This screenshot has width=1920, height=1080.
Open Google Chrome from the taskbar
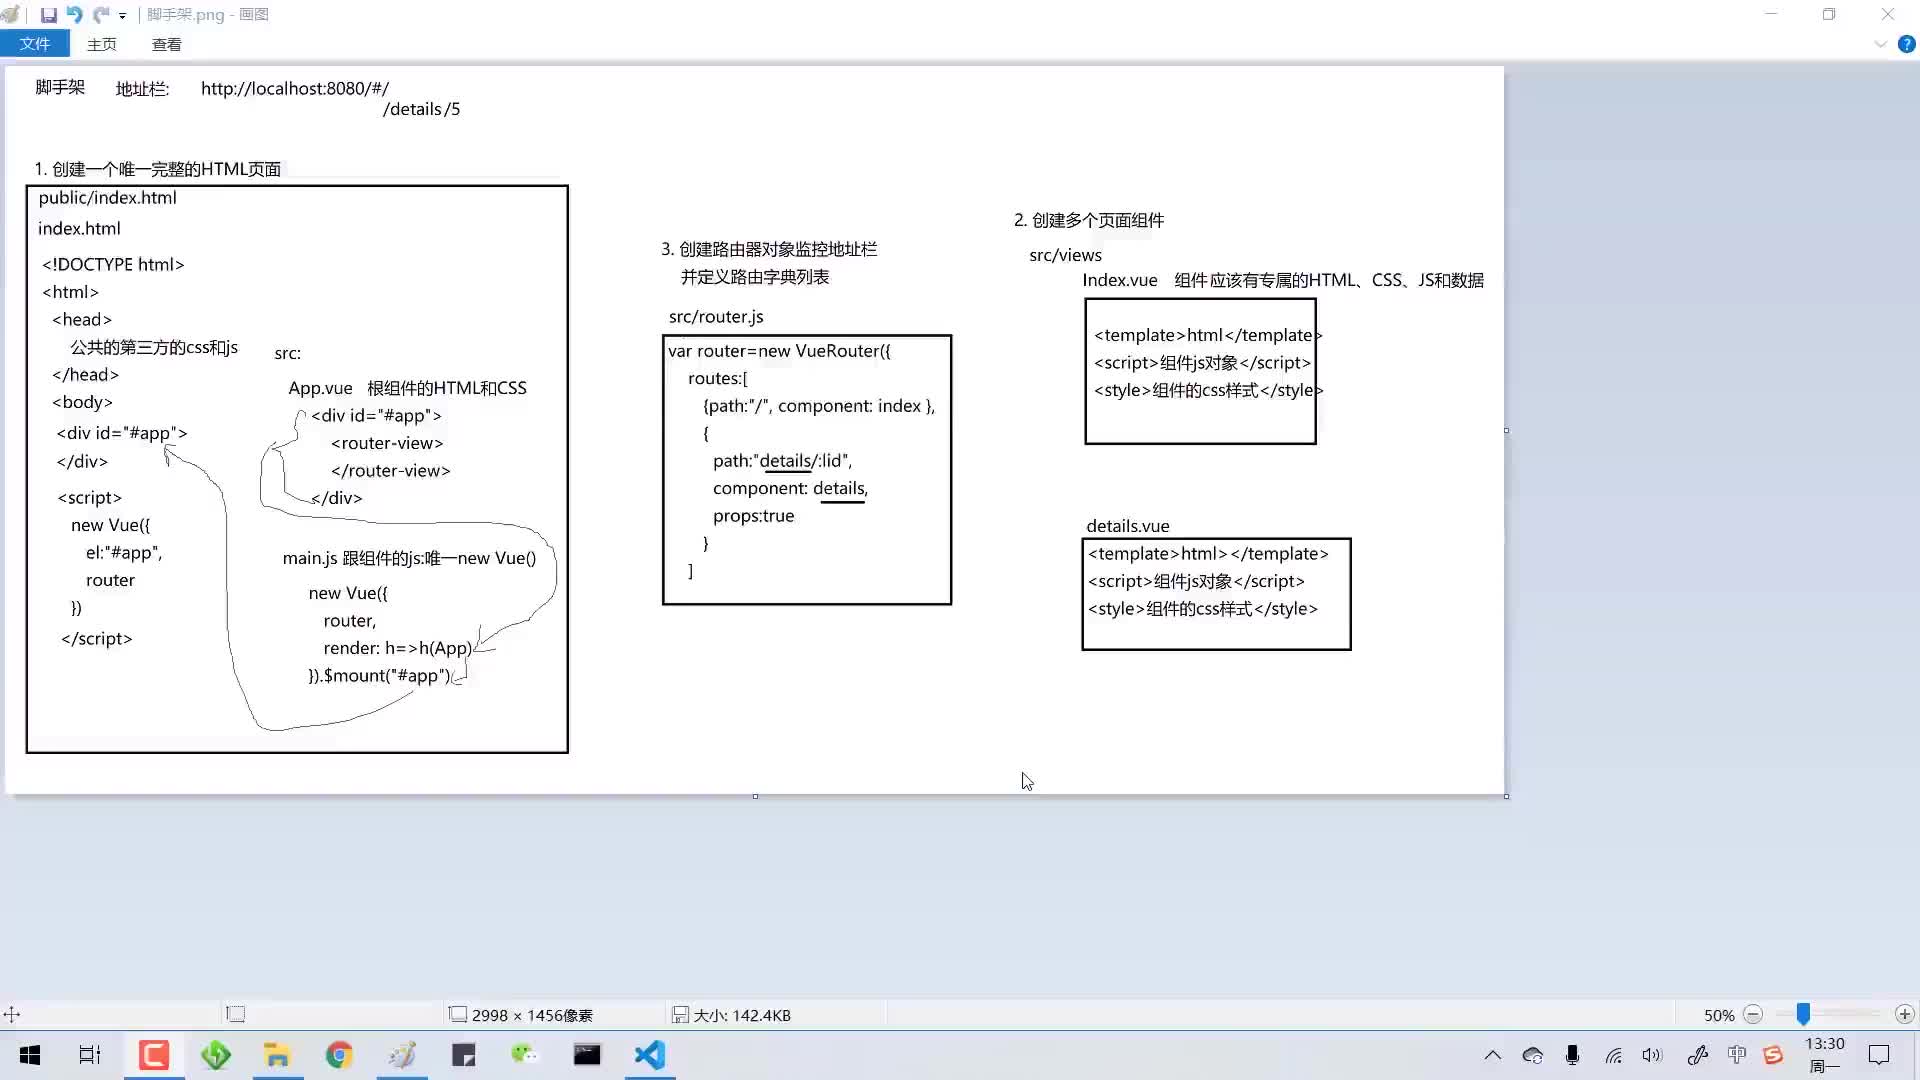click(x=339, y=1055)
